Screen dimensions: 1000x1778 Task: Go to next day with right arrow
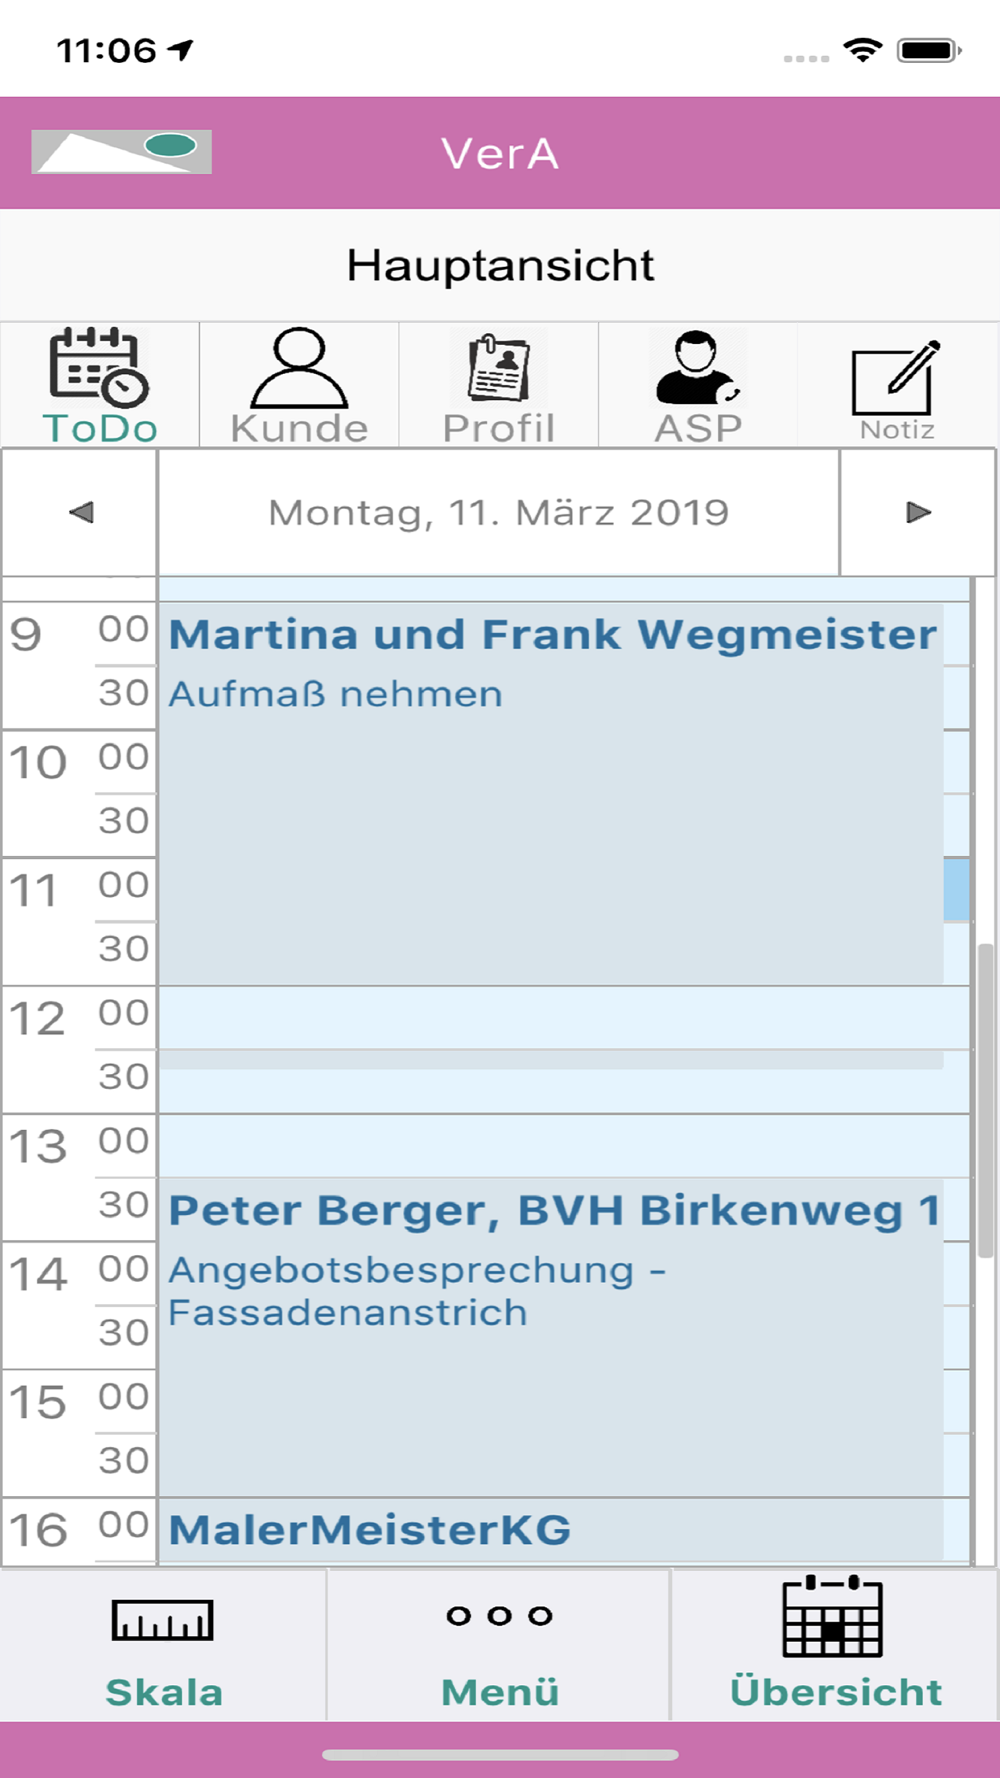(x=918, y=512)
